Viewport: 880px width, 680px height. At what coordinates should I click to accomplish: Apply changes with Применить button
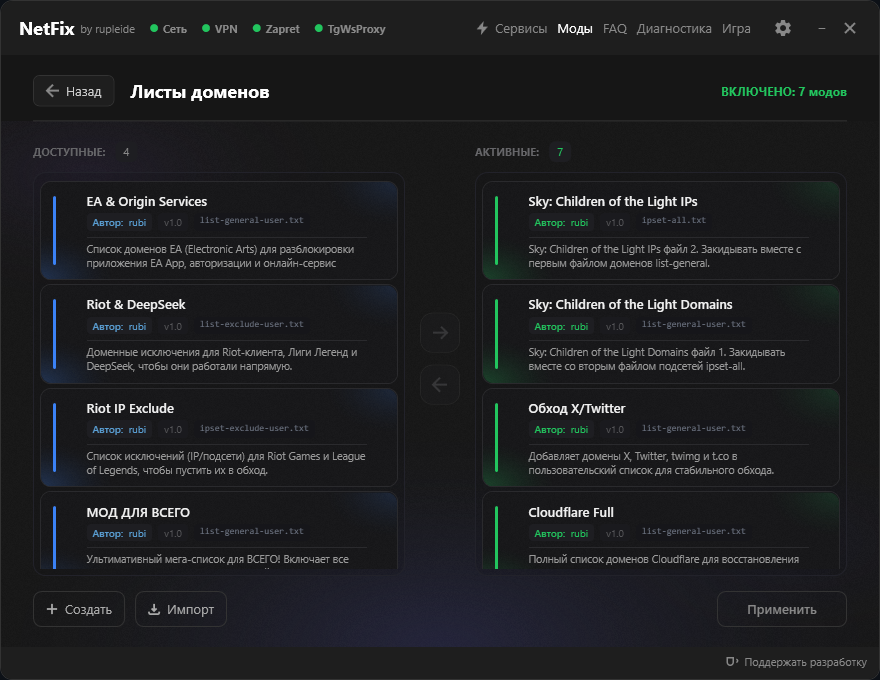tap(781, 609)
